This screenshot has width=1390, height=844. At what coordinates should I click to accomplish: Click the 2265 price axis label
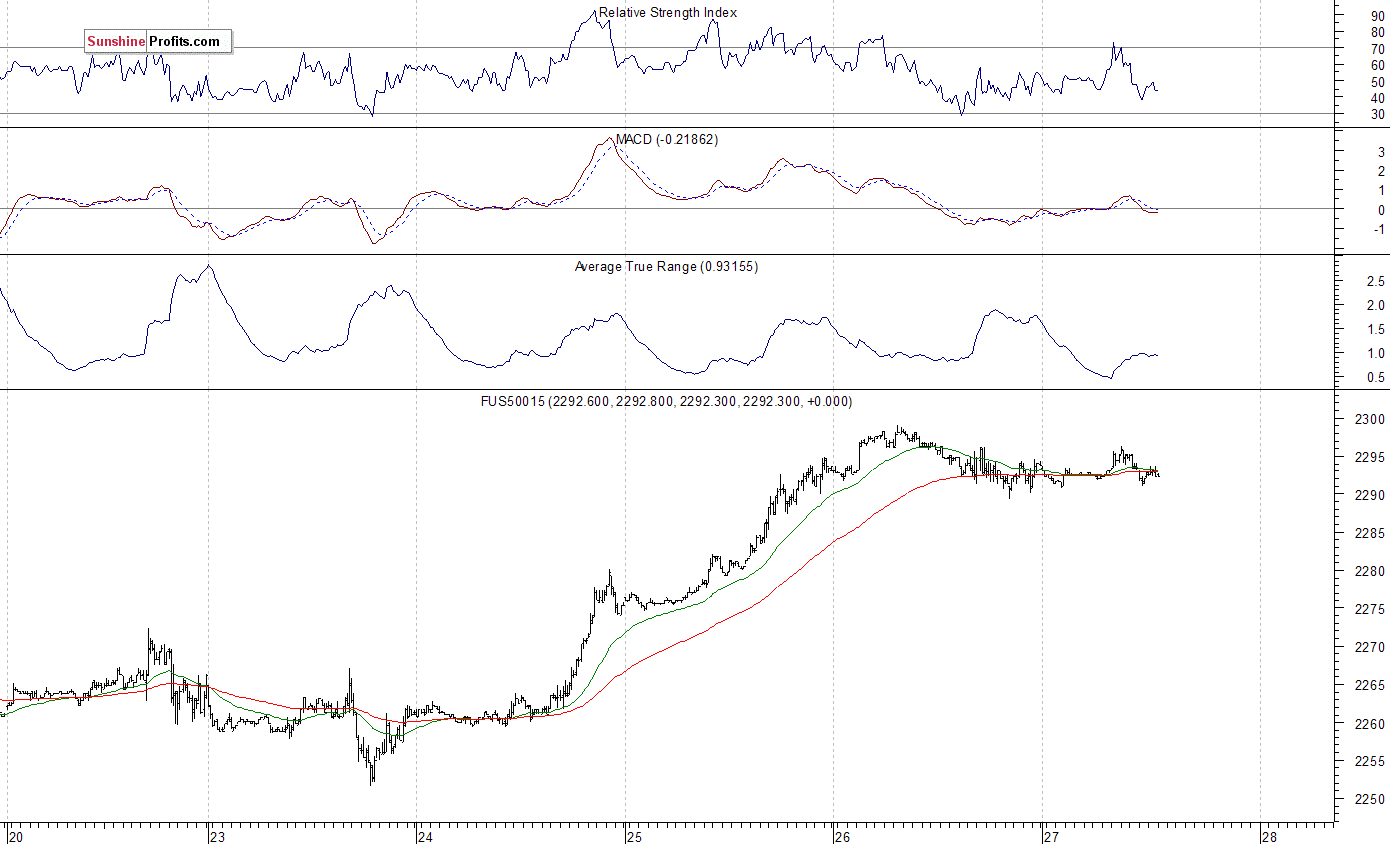[x=1369, y=685]
